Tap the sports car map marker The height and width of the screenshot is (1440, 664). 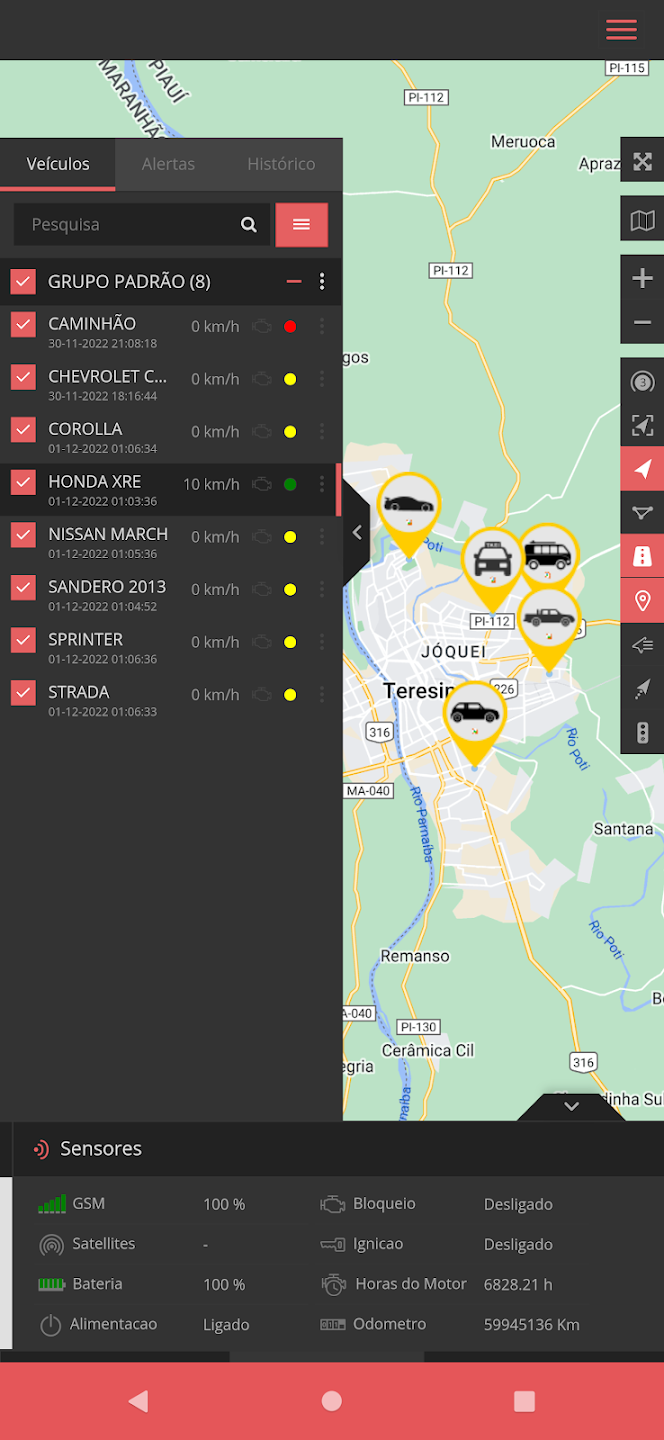pyautogui.click(x=408, y=503)
